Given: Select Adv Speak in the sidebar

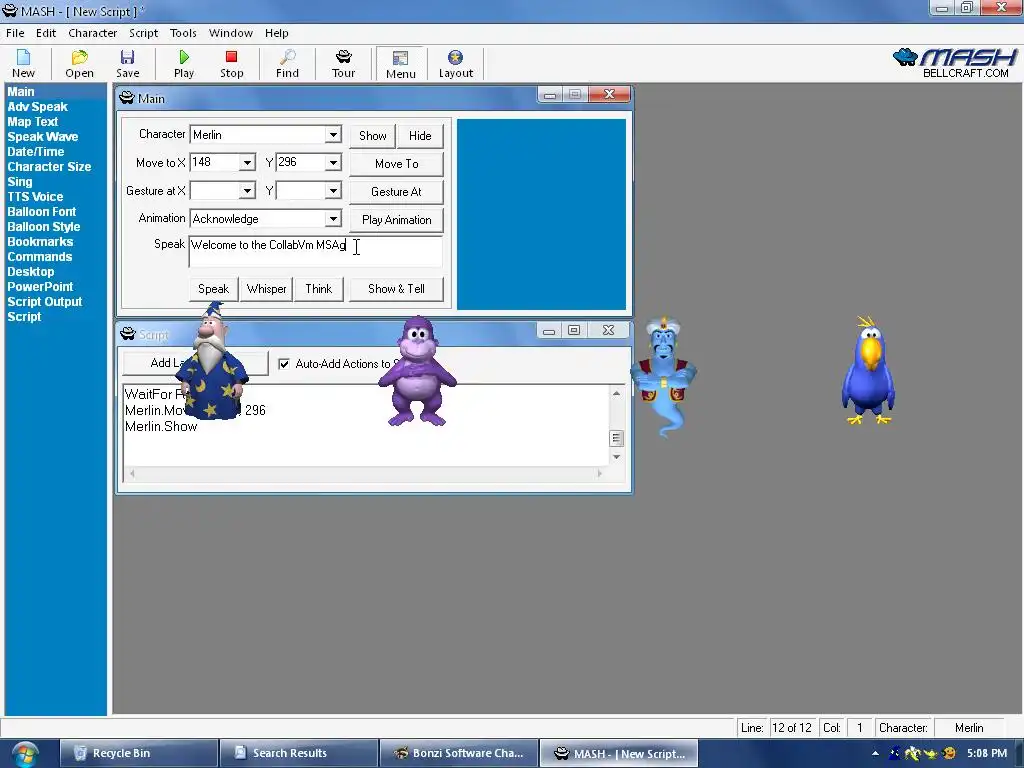Looking at the screenshot, I should (37, 106).
